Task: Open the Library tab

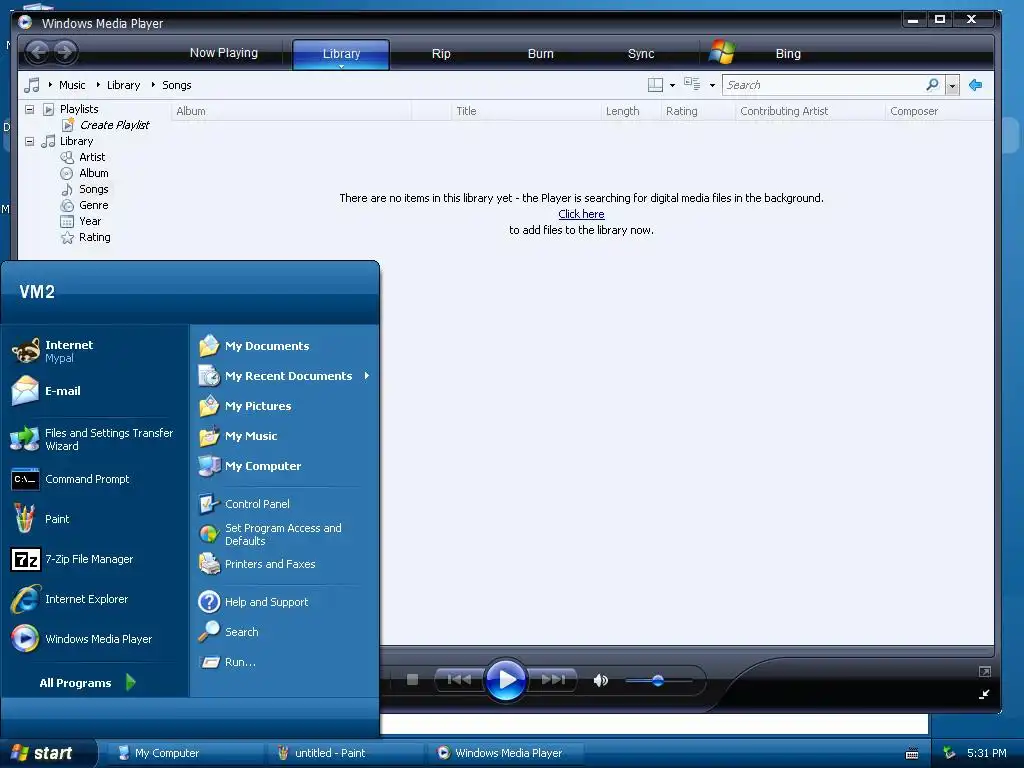Action: pos(341,54)
